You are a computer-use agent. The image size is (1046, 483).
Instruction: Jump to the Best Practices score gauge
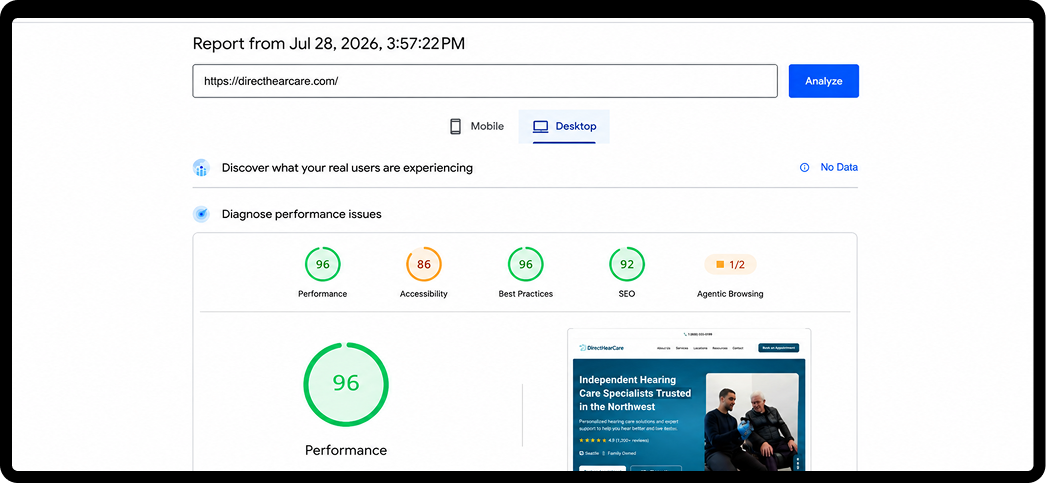526,264
